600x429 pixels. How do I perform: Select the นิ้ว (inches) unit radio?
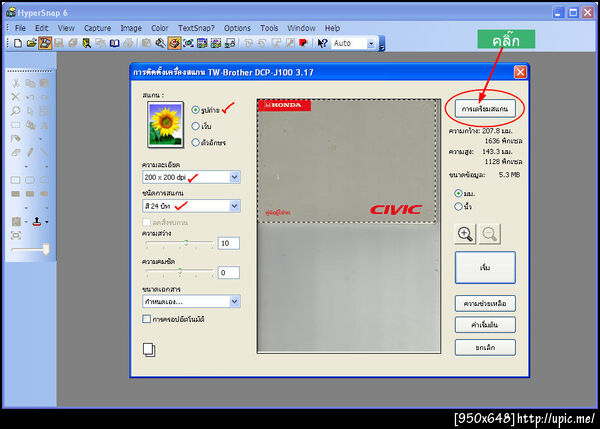[458, 207]
